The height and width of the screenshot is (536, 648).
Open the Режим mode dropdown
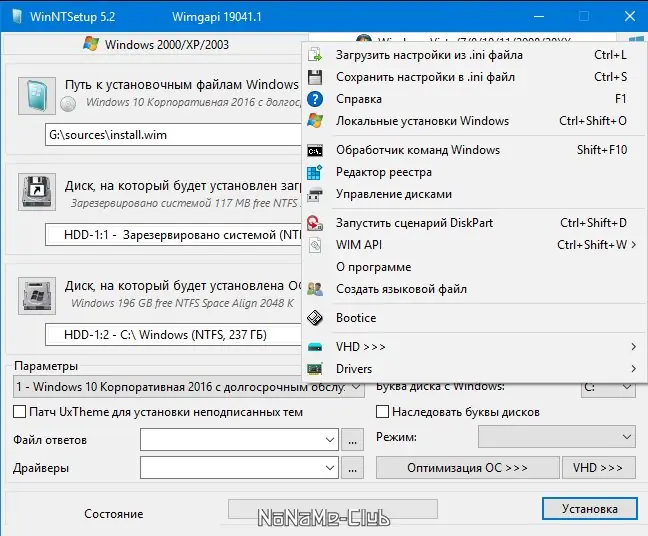(557, 436)
